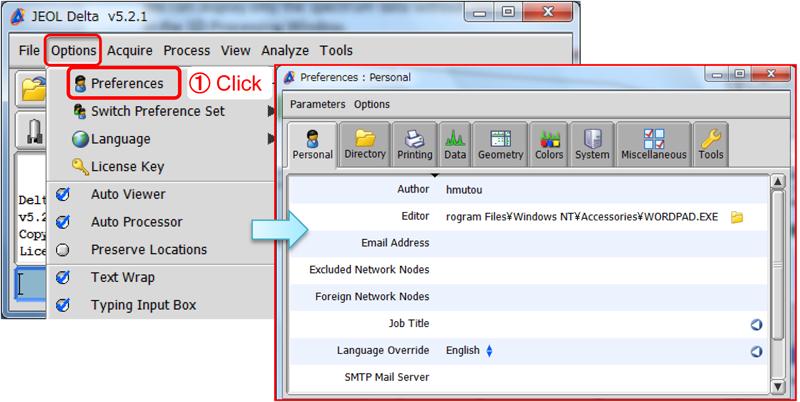Select the Personal tab
The height and width of the screenshot is (402, 800).
tap(312, 145)
